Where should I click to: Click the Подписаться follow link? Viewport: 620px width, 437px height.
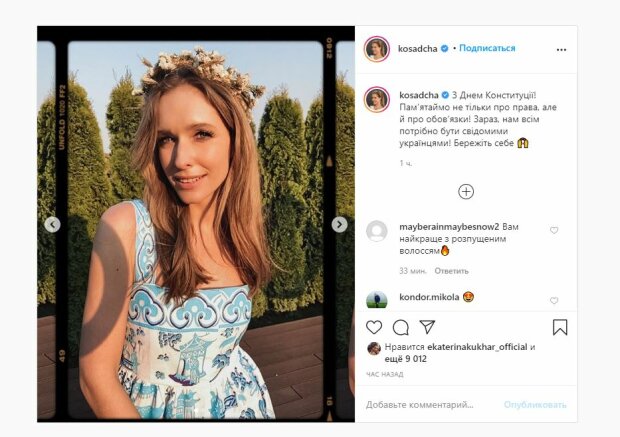click(487, 48)
